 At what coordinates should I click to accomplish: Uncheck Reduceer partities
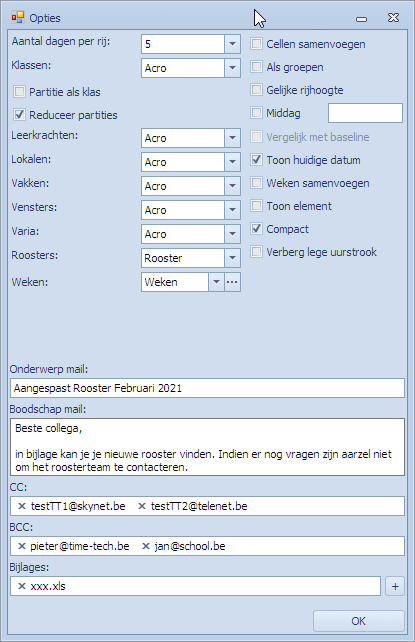pyautogui.click(x=19, y=114)
